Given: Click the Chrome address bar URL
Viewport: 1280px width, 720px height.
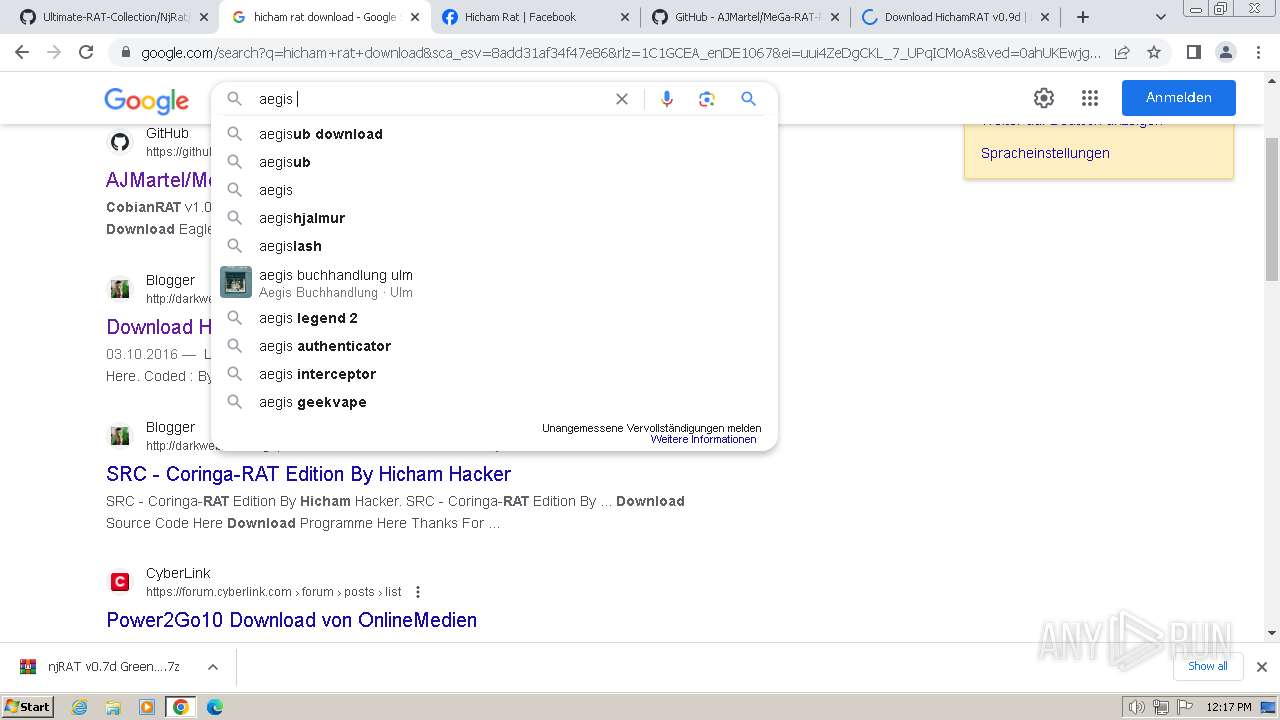Looking at the screenshot, I should 620,52.
